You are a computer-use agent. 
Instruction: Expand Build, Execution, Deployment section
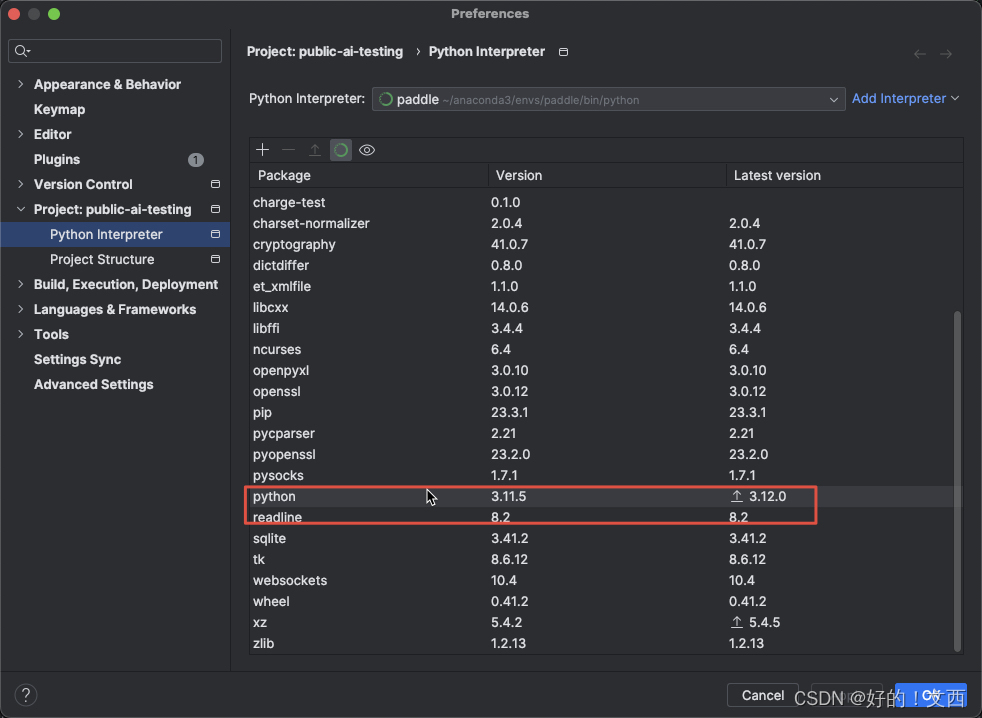point(20,284)
